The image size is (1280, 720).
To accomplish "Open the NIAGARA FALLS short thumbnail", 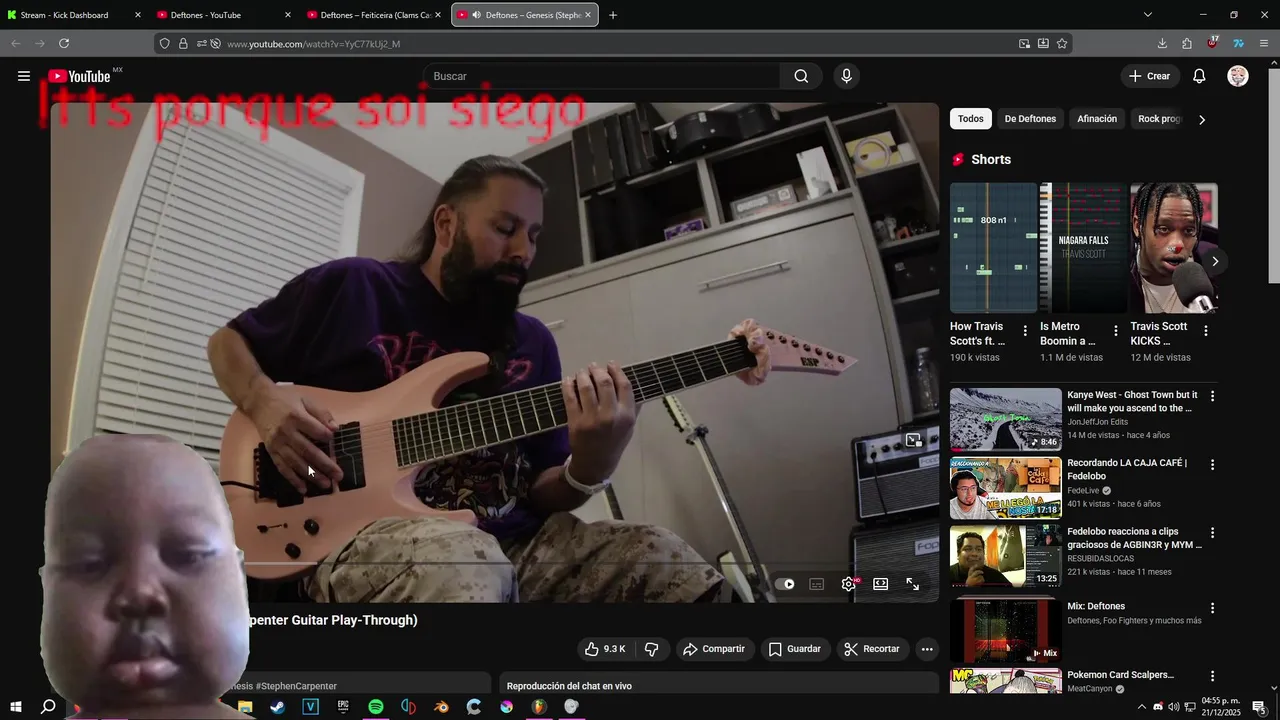I will click(x=1084, y=247).
